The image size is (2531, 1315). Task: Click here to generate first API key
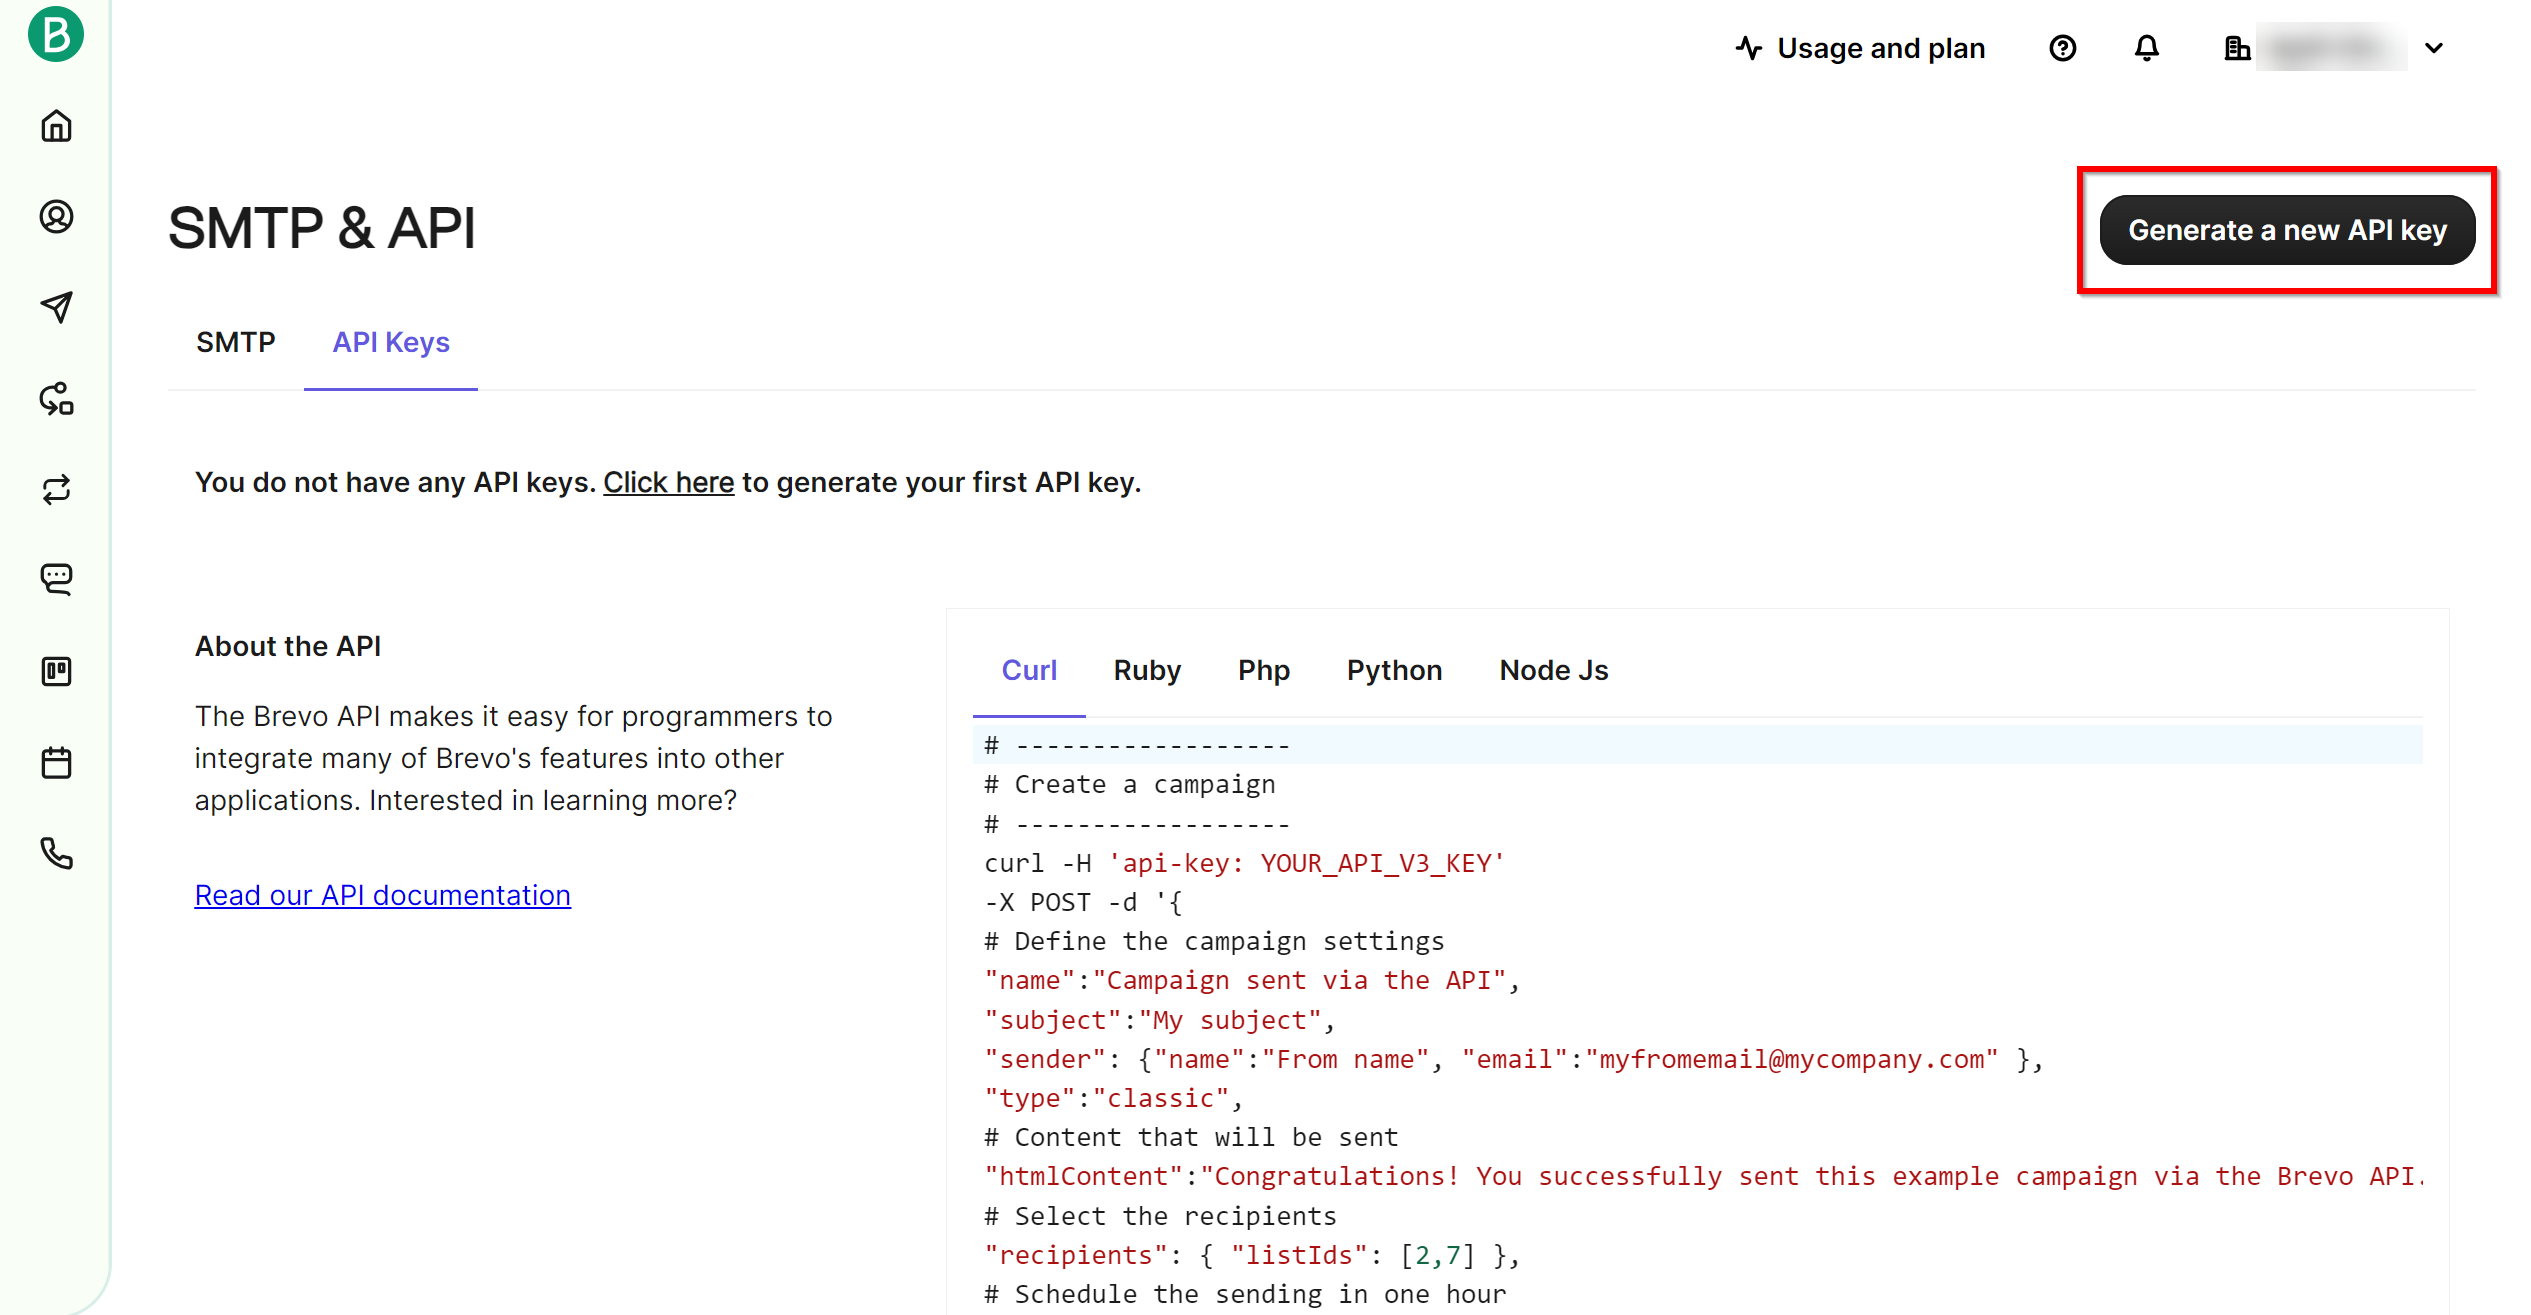click(x=668, y=484)
